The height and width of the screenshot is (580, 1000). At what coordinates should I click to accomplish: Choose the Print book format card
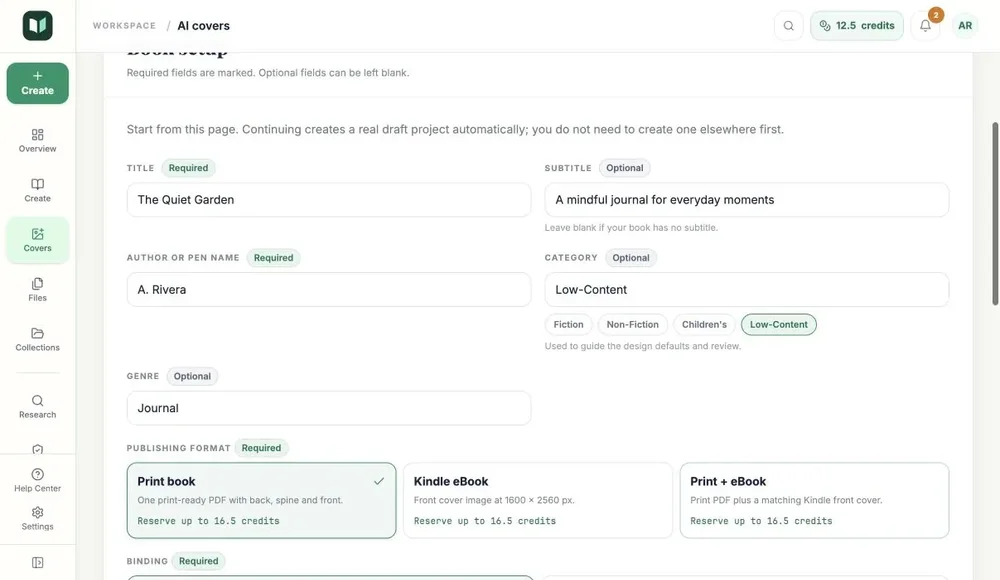(x=261, y=500)
